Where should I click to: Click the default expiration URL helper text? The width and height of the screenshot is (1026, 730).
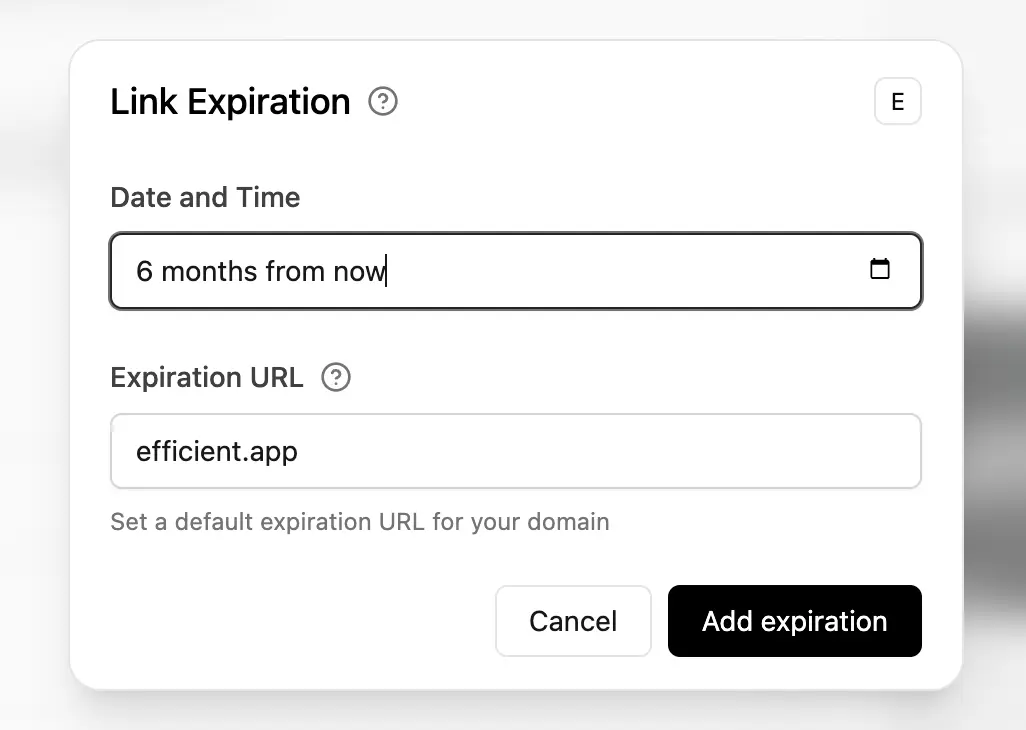pyautogui.click(x=359, y=521)
